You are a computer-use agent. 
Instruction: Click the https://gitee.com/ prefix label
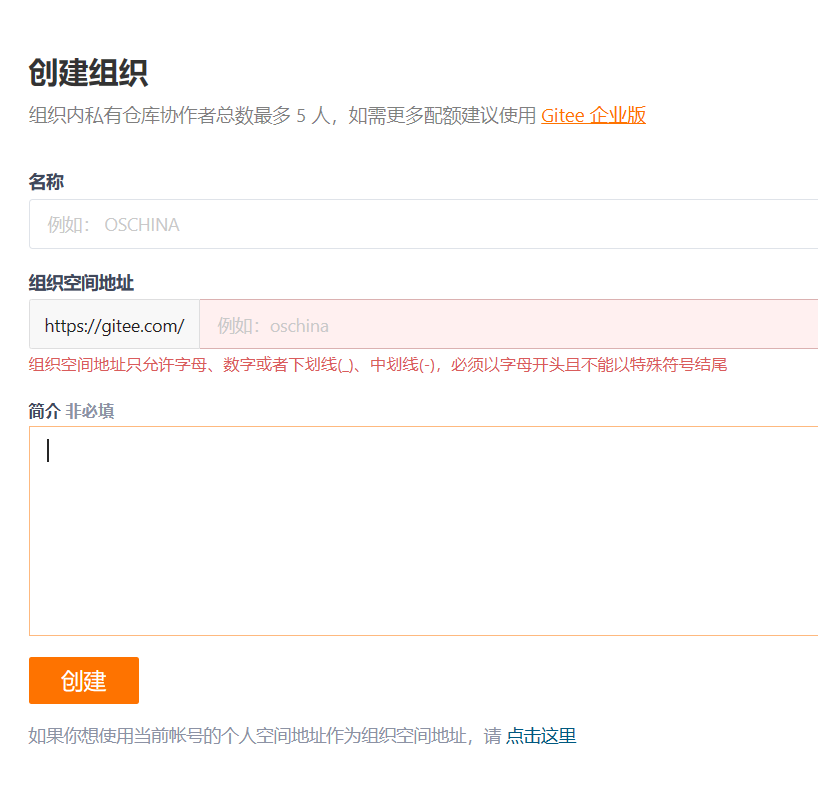point(113,325)
